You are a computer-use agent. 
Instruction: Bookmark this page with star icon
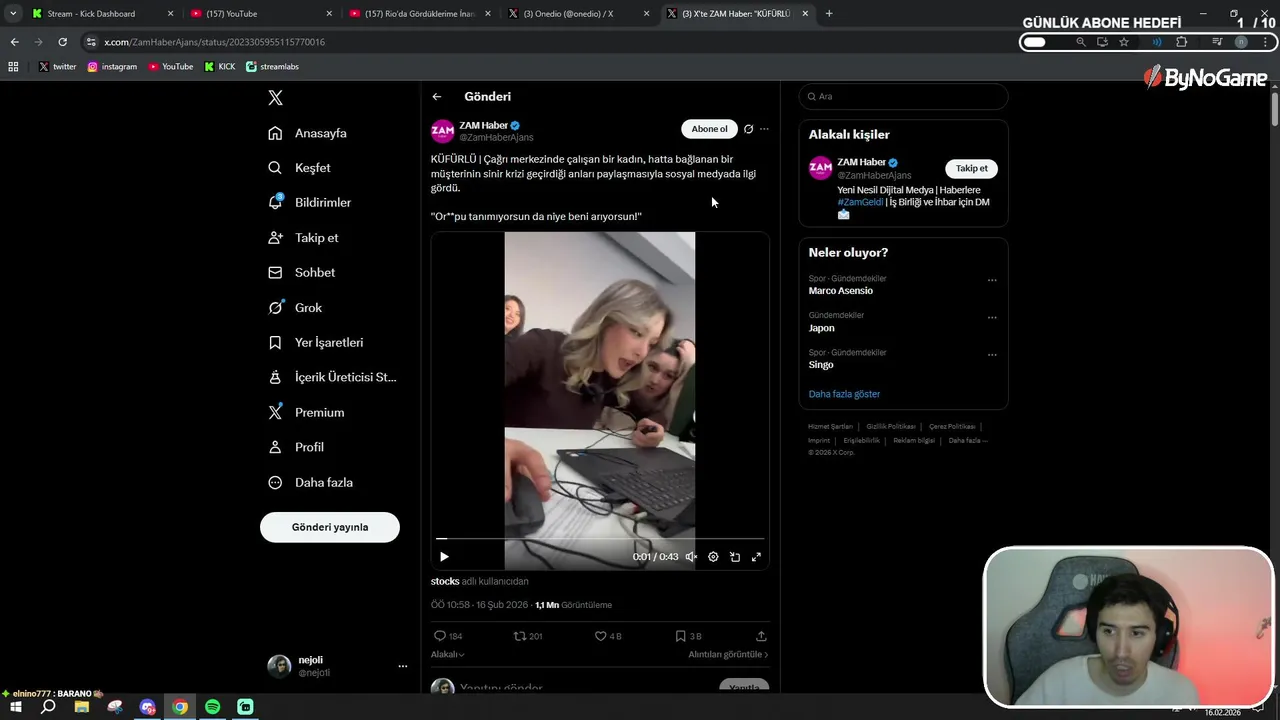[1124, 42]
